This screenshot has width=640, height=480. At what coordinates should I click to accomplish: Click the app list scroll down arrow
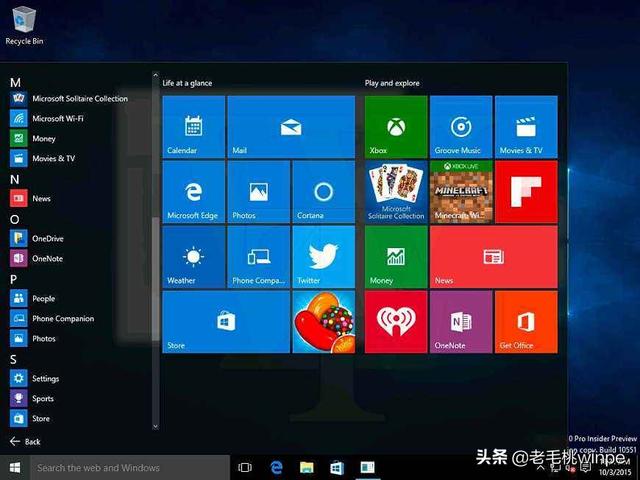pos(156,427)
